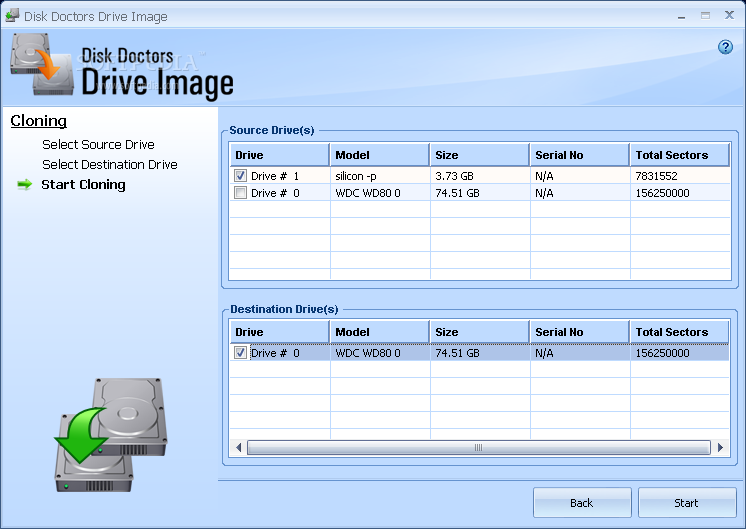Sort source list by Total Sectors column

click(x=680, y=155)
